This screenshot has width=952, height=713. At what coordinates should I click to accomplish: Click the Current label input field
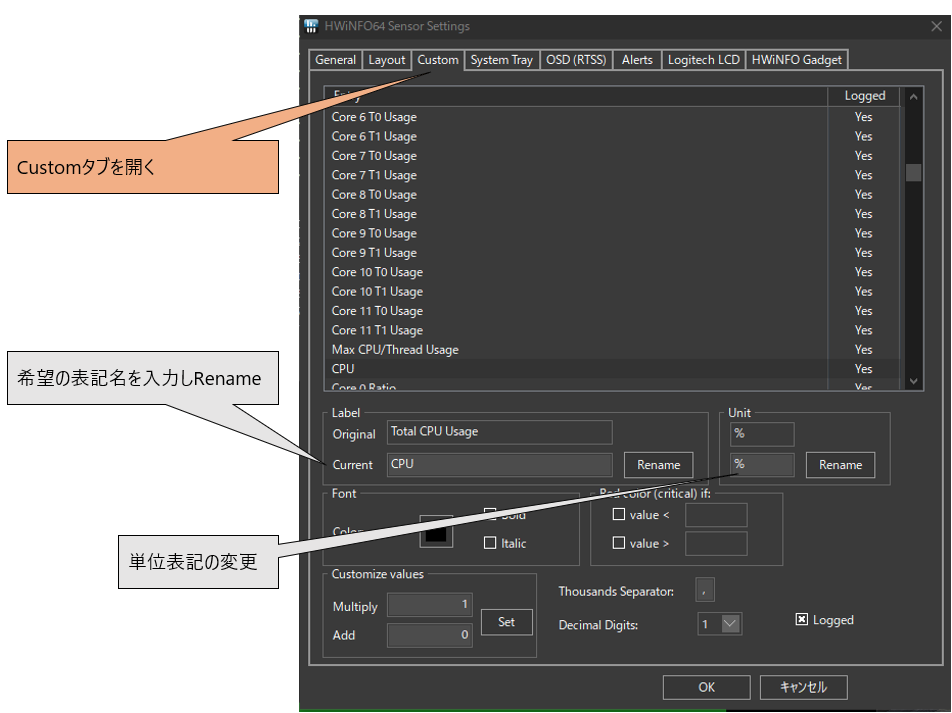499,465
